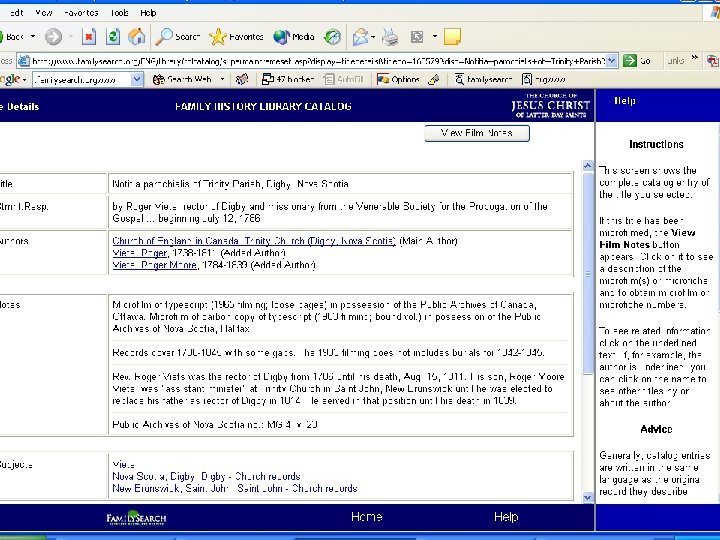Click the catalog pane scrollbar thumb

pos(587,274)
